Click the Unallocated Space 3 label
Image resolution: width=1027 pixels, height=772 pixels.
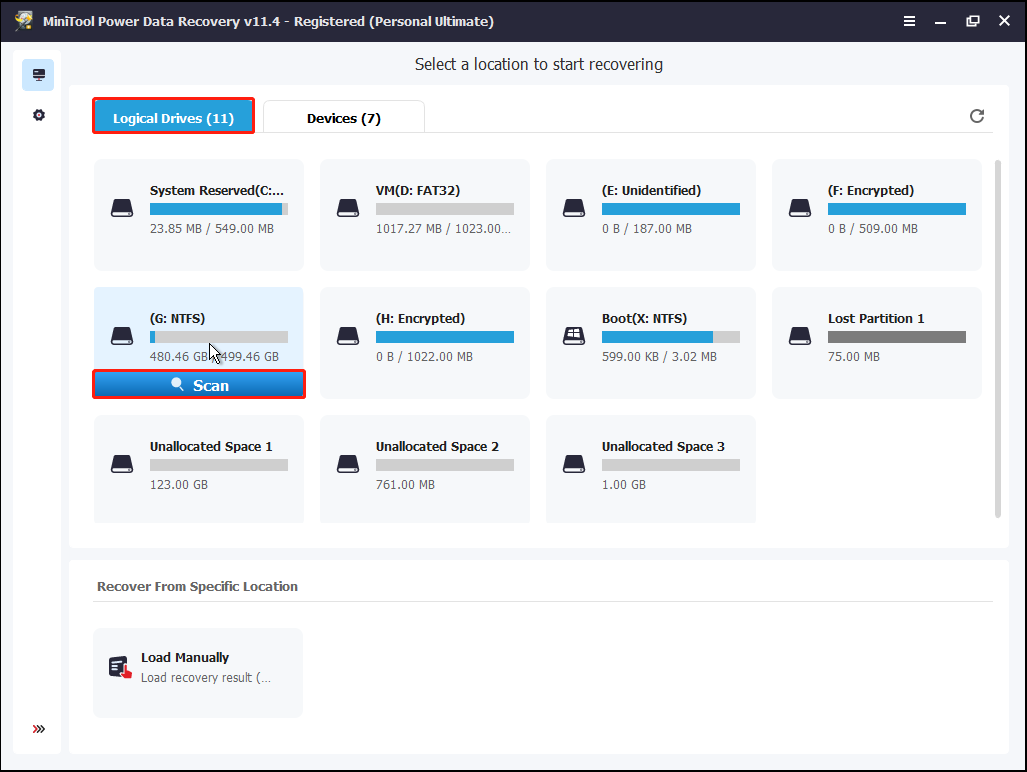pyautogui.click(x=663, y=447)
